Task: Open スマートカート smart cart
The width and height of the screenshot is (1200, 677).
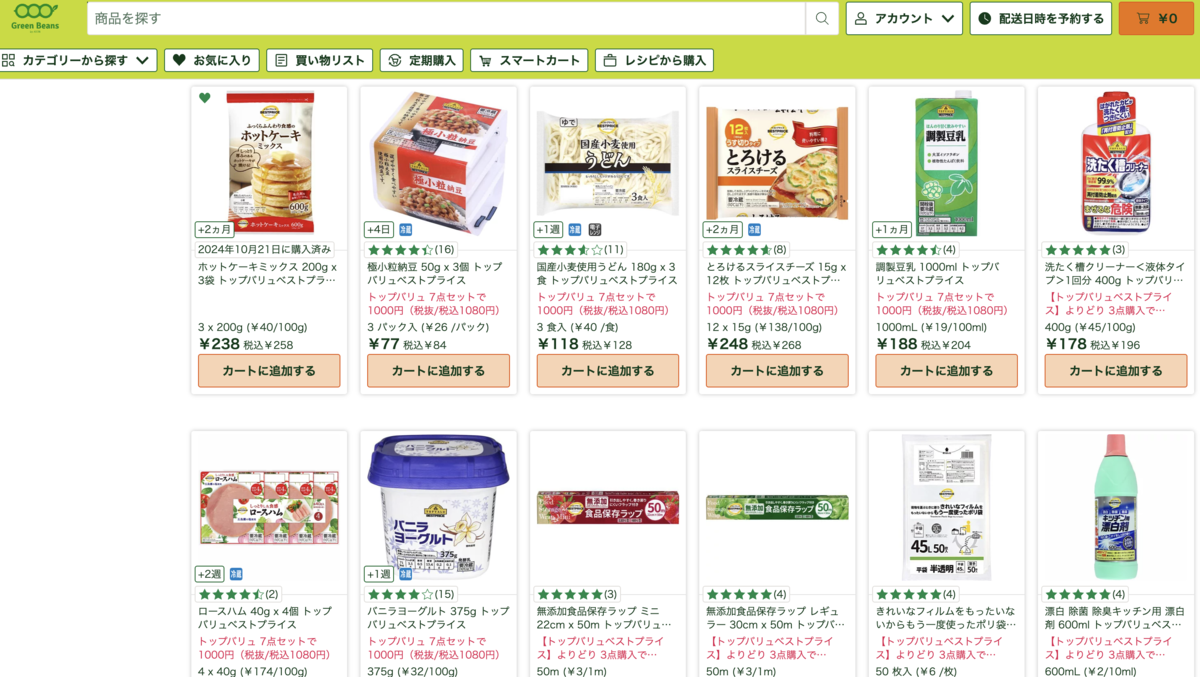Action: [529, 60]
